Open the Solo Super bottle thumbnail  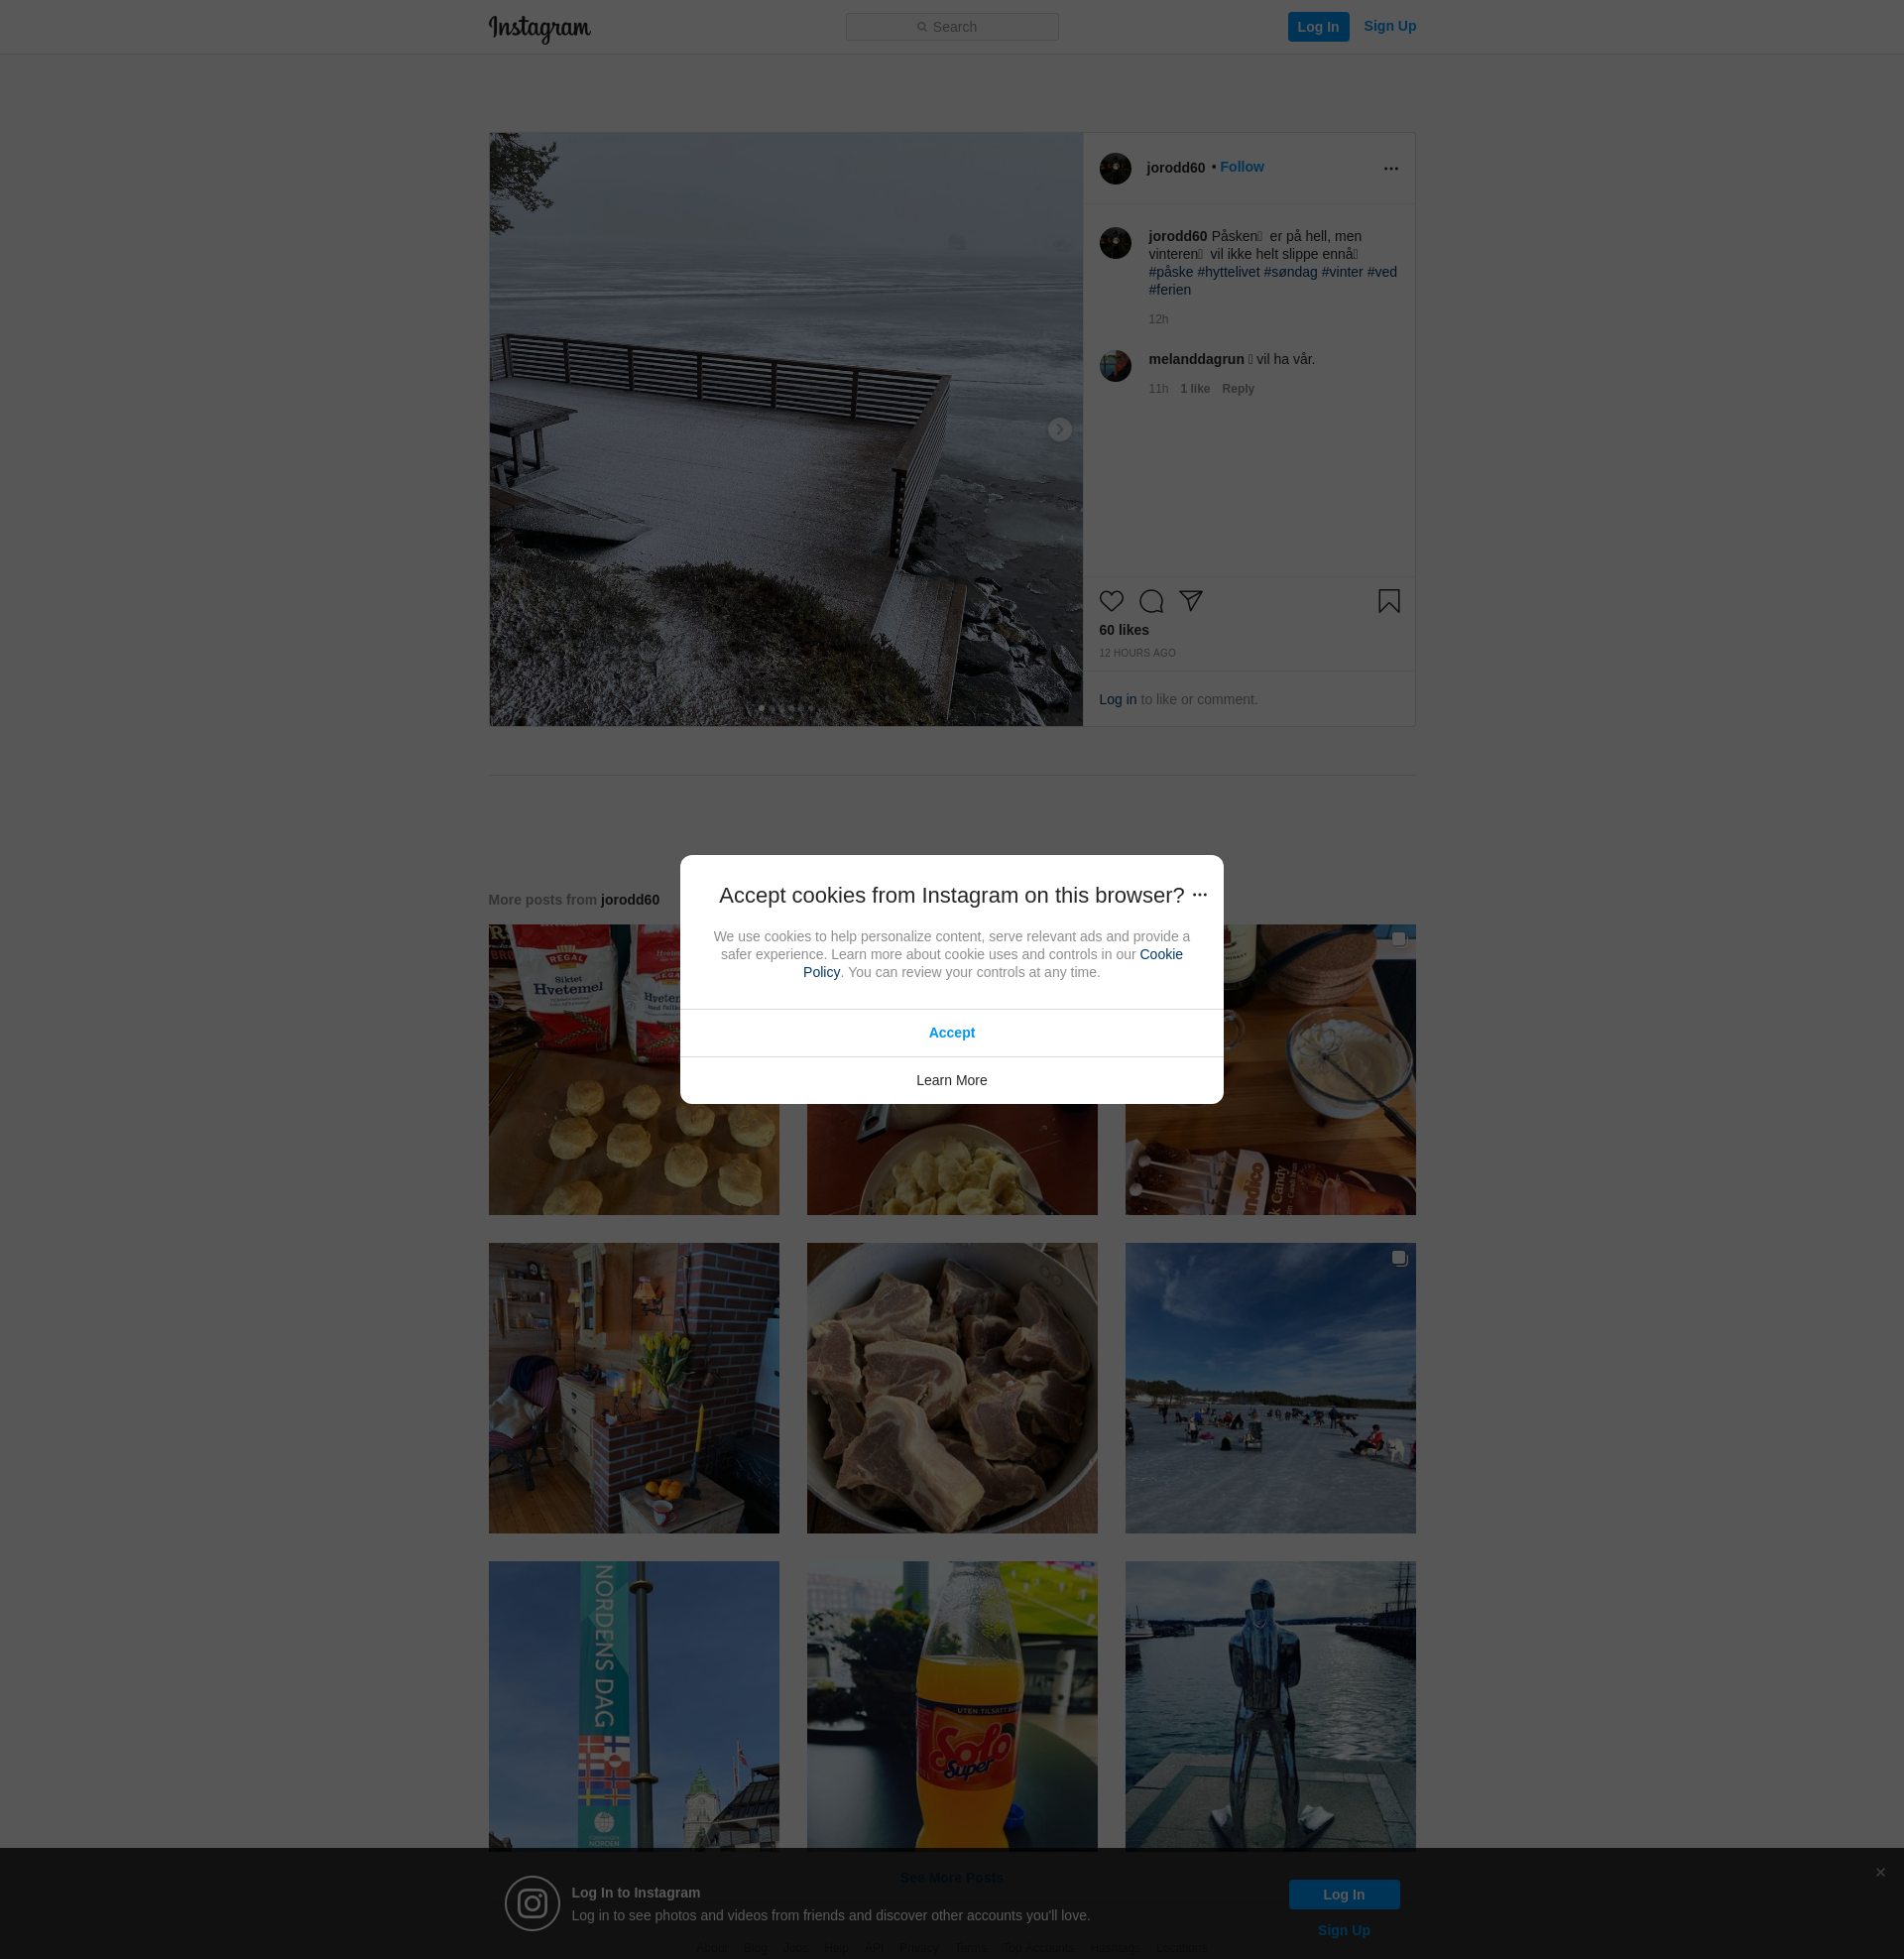[951, 1705]
